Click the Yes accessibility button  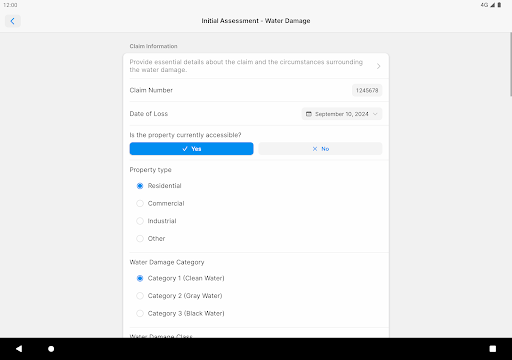[191, 149]
